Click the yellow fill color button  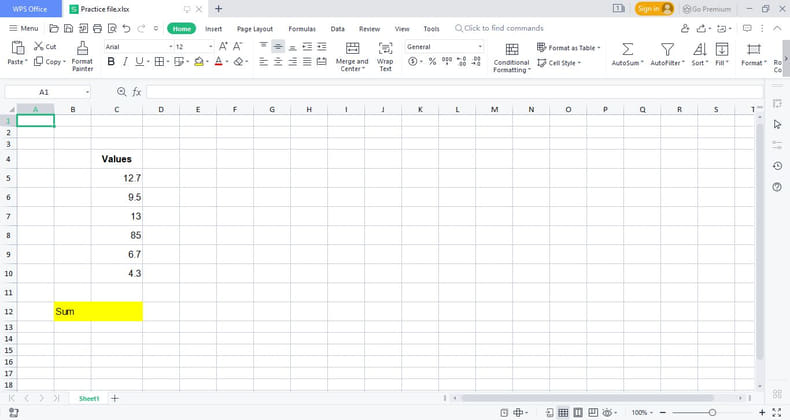click(199, 61)
